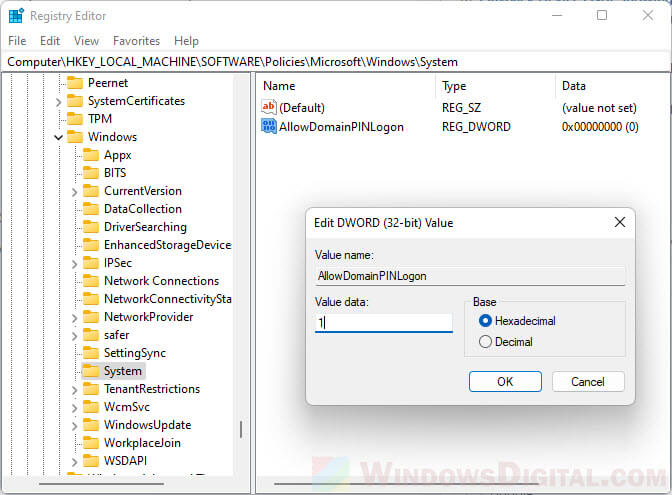Click the safer folder icon
The width and height of the screenshot is (672, 495).
(x=90, y=335)
